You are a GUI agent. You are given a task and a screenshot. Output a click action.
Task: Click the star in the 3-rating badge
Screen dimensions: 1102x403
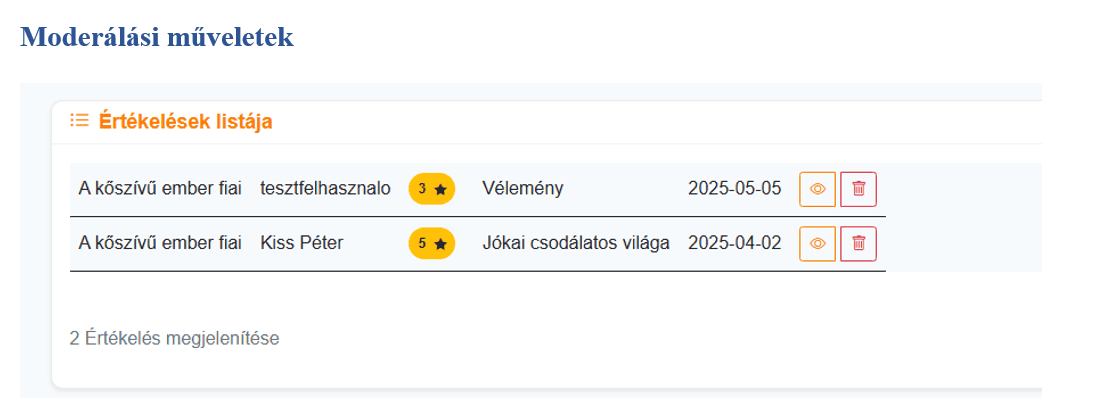[x=440, y=189]
